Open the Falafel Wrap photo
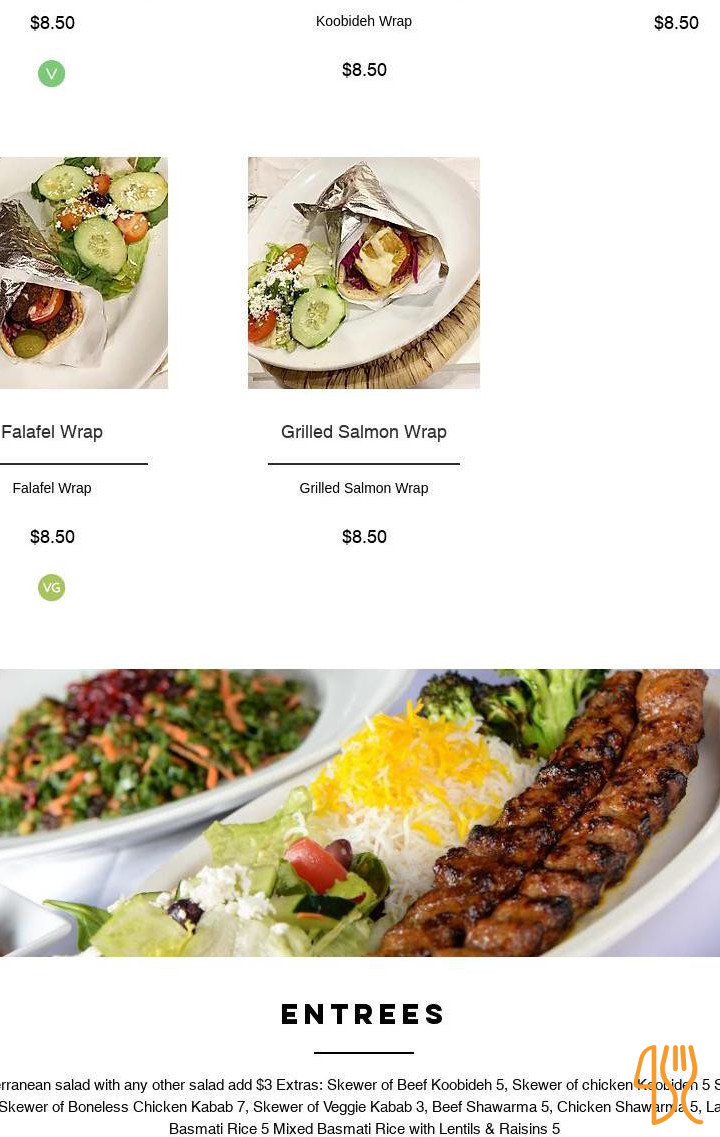720x1137 pixels. click(x=83, y=273)
